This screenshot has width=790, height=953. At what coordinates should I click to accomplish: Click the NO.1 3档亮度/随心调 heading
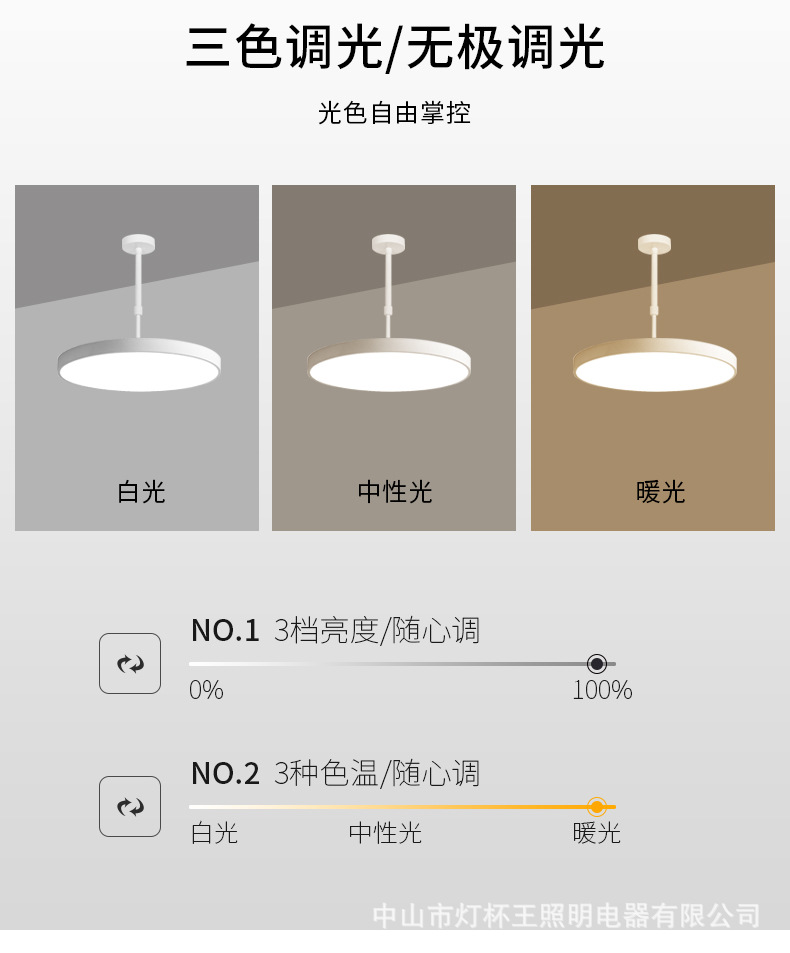click(x=335, y=630)
